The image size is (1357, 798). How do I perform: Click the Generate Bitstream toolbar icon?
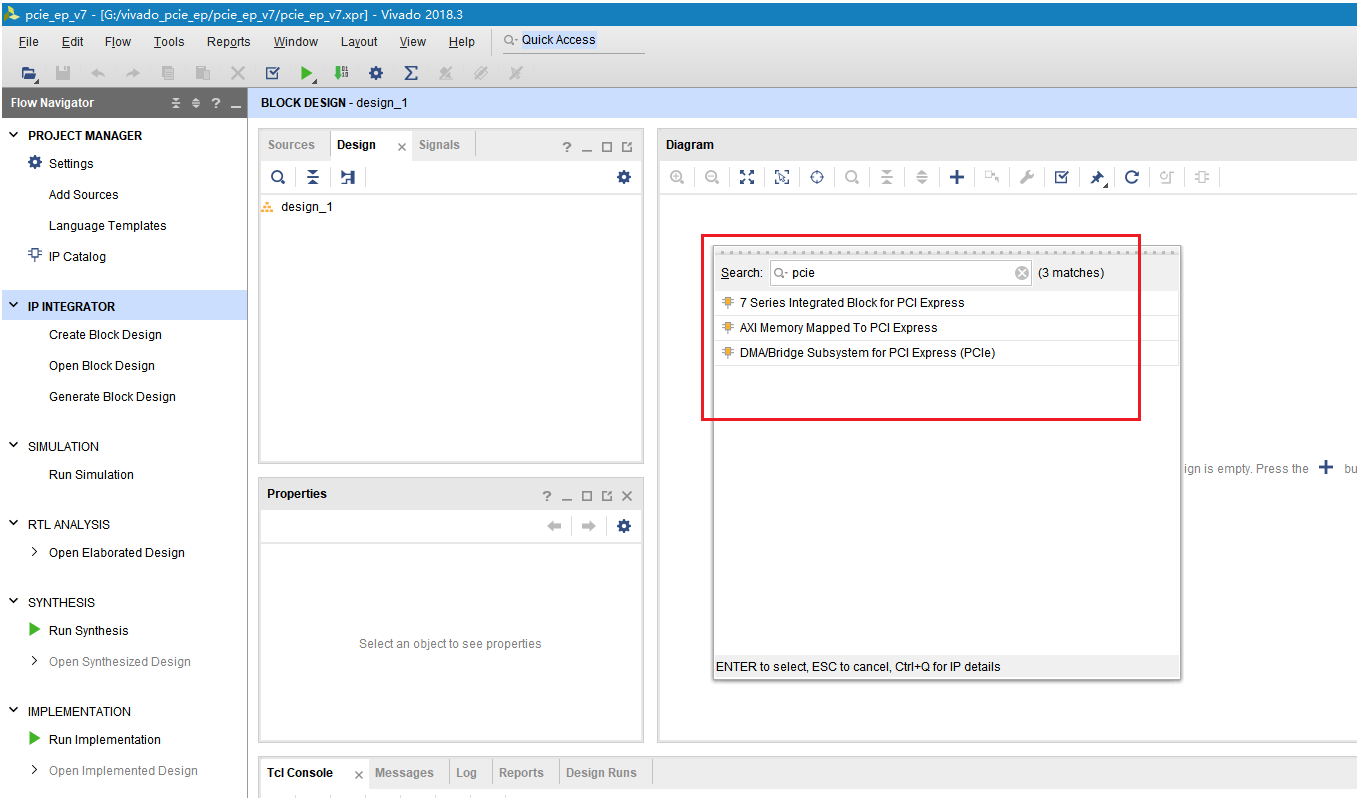(342, 73)
